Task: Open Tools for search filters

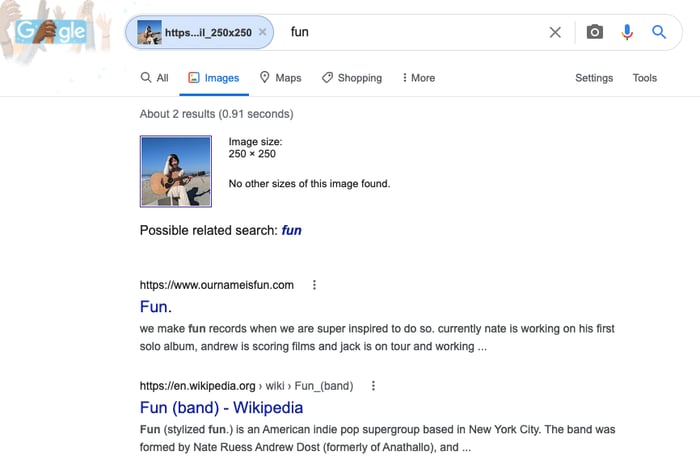Action: coord(645,78)
